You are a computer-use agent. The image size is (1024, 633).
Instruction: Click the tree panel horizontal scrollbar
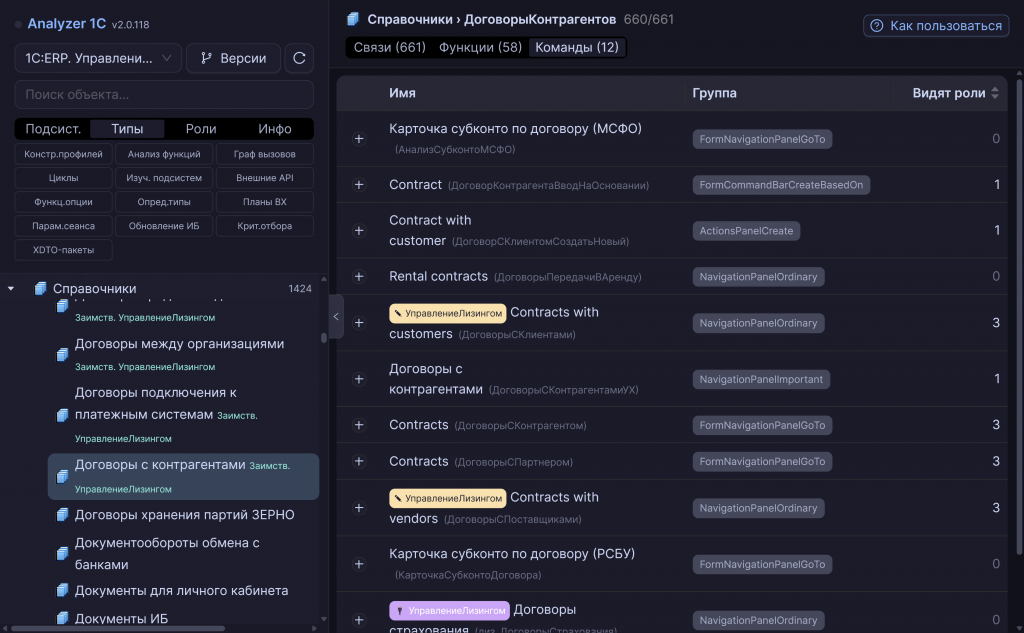click(118, 628)
